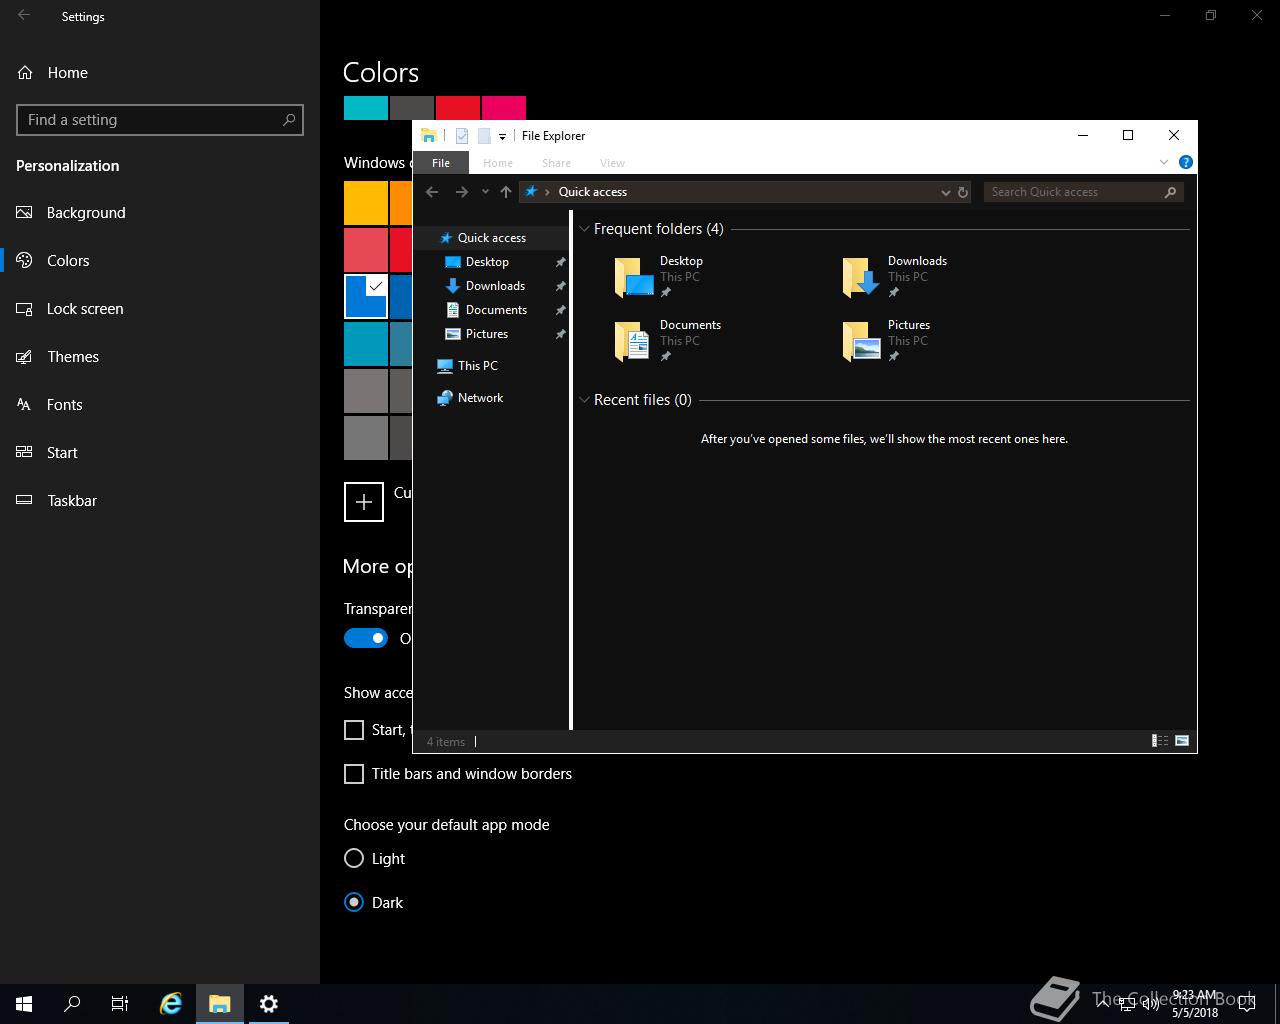
Task: Open the Search icon on the taskbar
Action: [72, 1004]
